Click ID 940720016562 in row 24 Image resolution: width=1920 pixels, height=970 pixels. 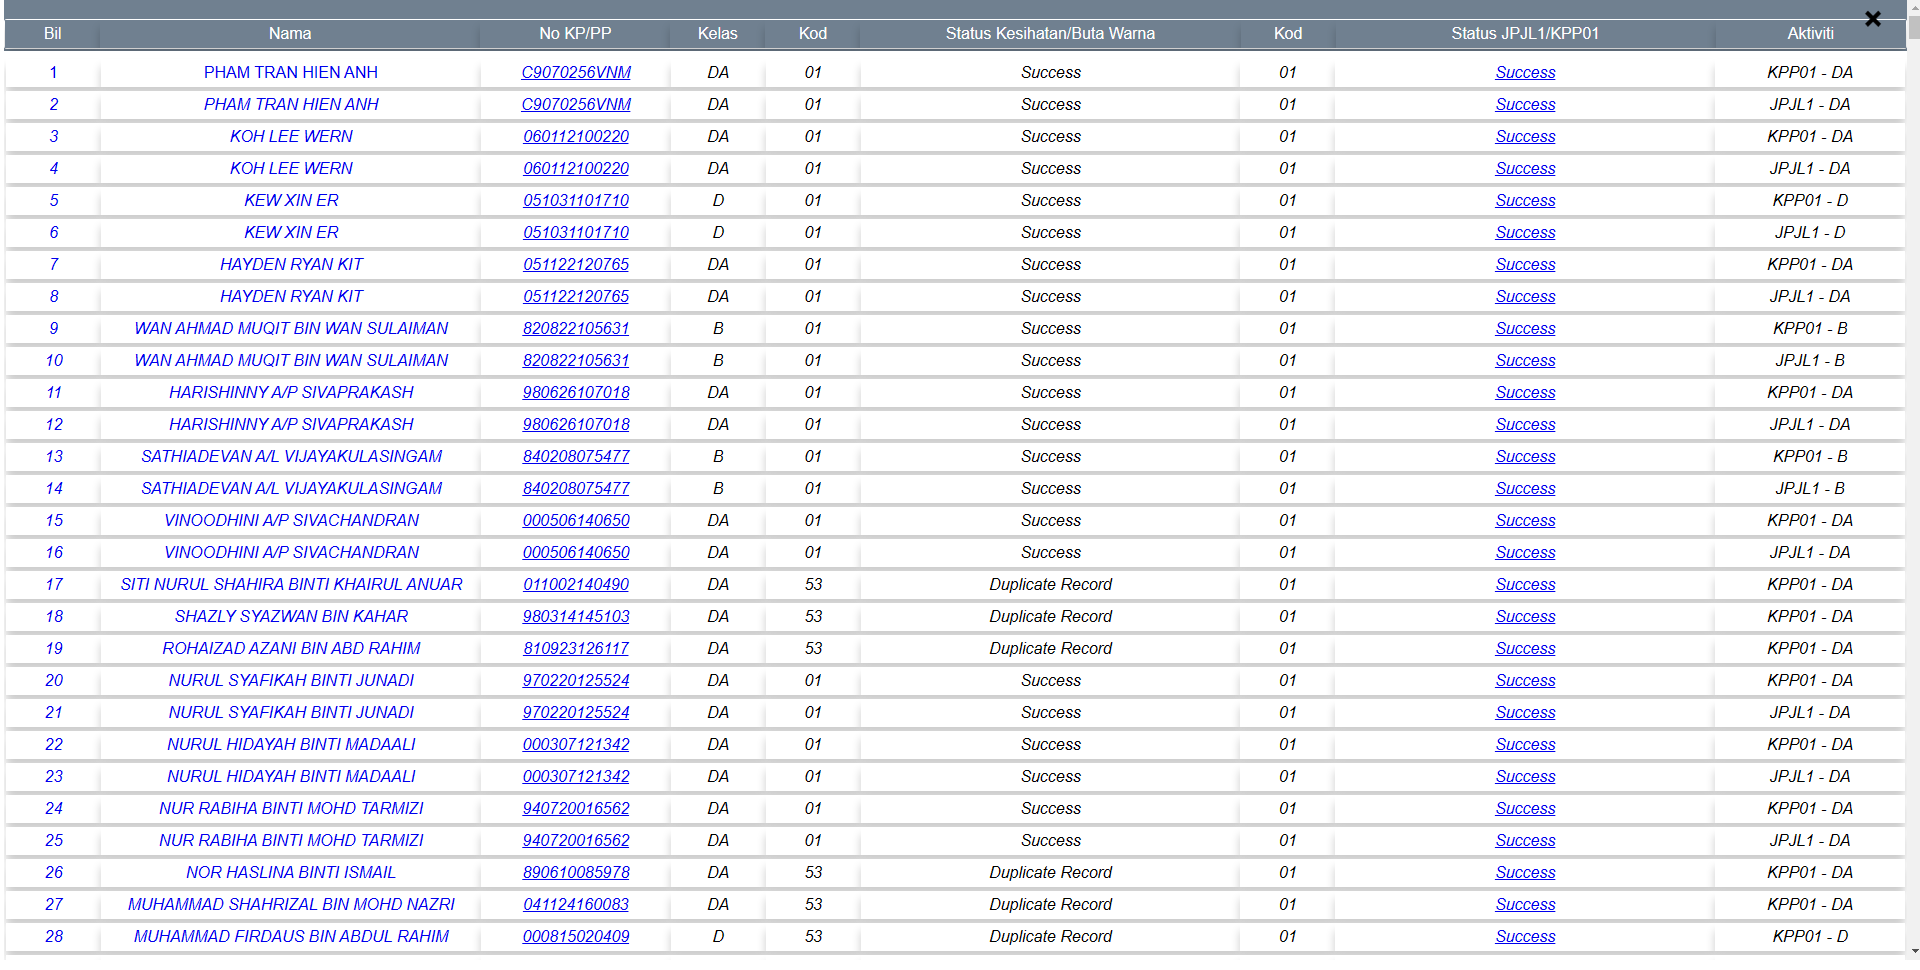(x=576, y=809)
